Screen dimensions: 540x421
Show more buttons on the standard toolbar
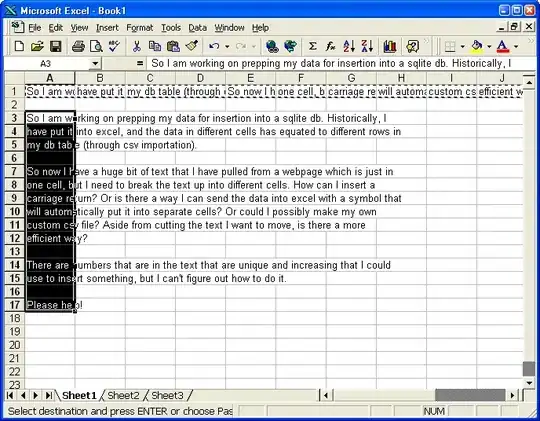click(x=426, y=42)
